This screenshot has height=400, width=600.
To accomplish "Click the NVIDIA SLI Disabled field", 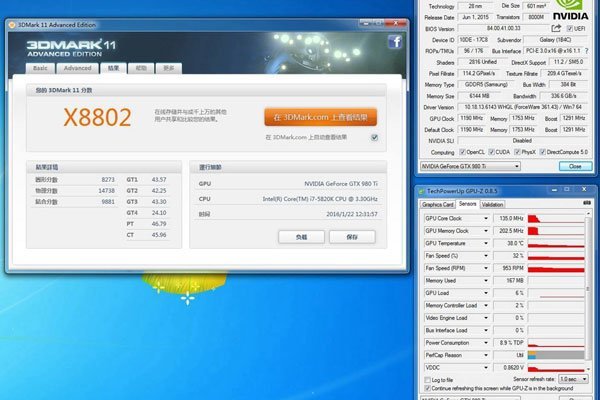I will pyautogui.click(x=523, y=140).
